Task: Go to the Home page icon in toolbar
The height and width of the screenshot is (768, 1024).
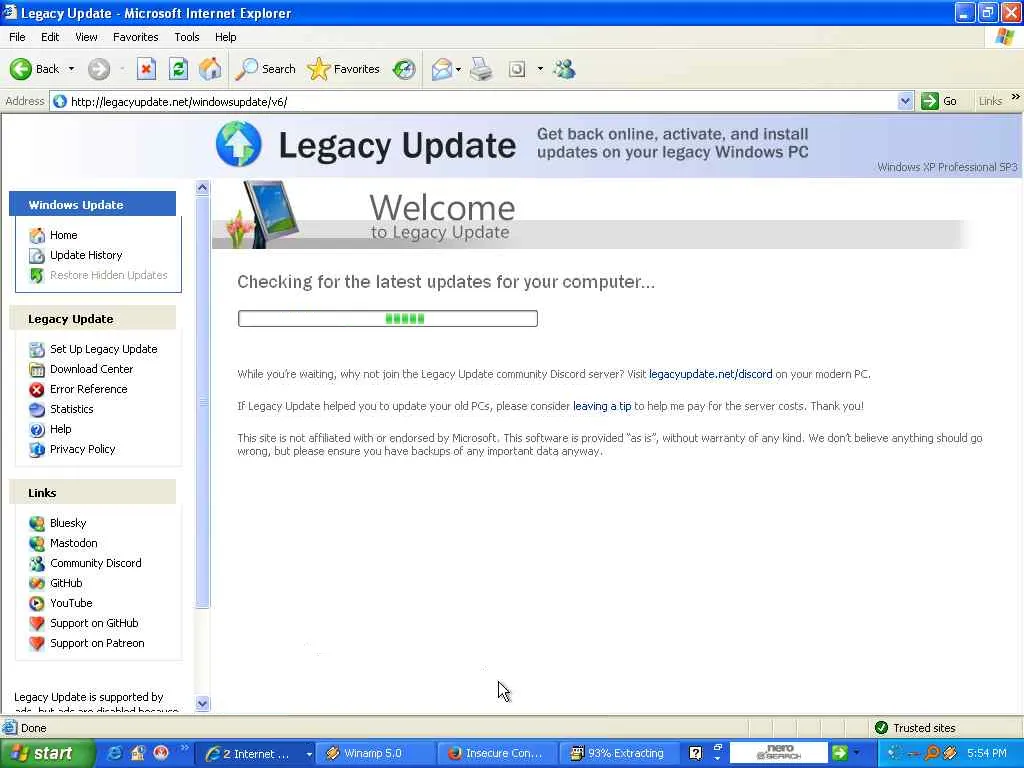Action: (x=210, y=69)
